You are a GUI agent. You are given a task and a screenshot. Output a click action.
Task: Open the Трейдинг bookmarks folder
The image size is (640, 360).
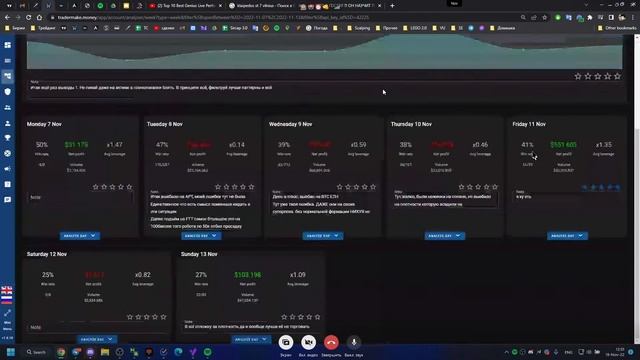pos(43,28)
